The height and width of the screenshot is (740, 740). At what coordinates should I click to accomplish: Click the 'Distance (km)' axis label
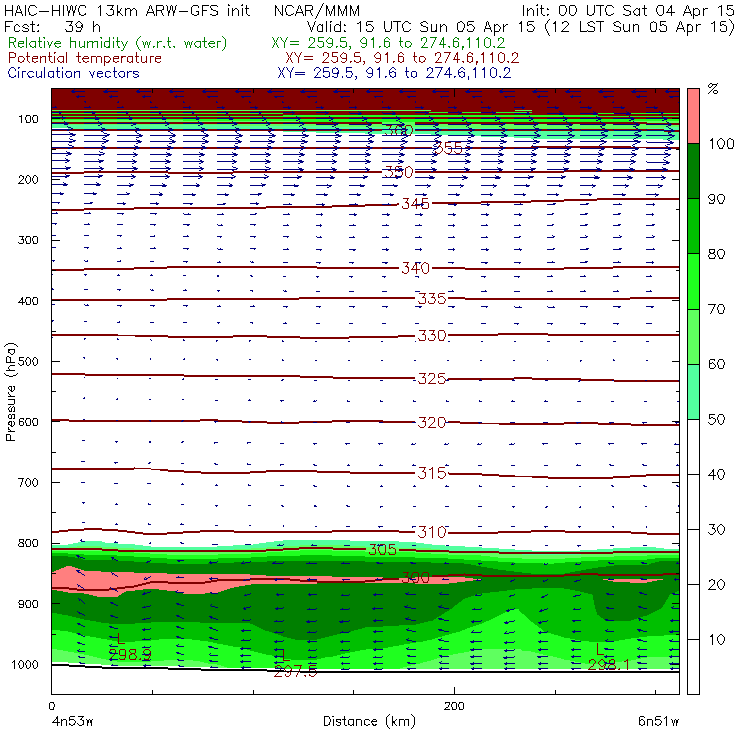coord(369,721)
